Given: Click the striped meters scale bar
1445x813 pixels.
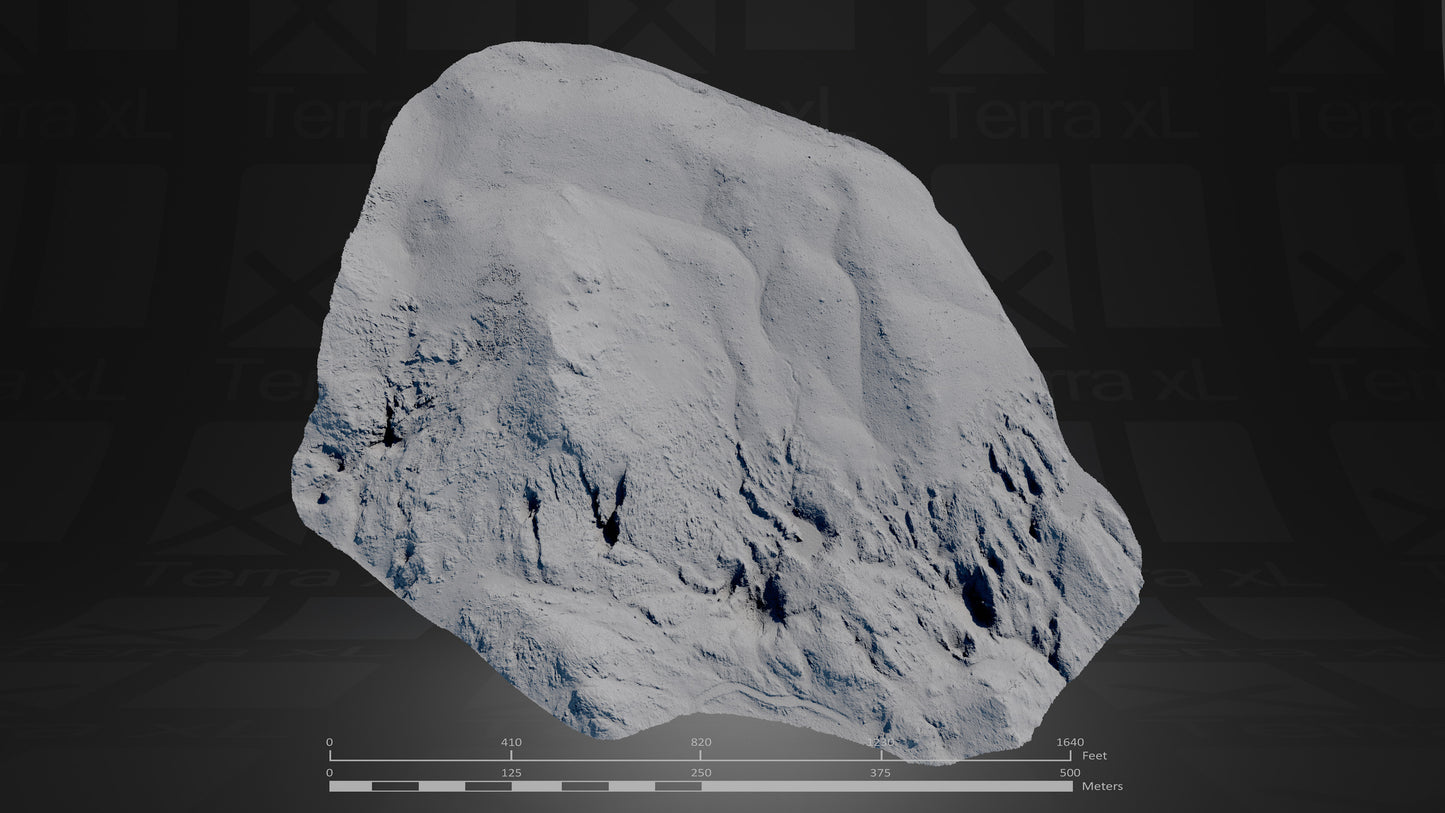Looking at the screenshot, I should coord(700,787).
